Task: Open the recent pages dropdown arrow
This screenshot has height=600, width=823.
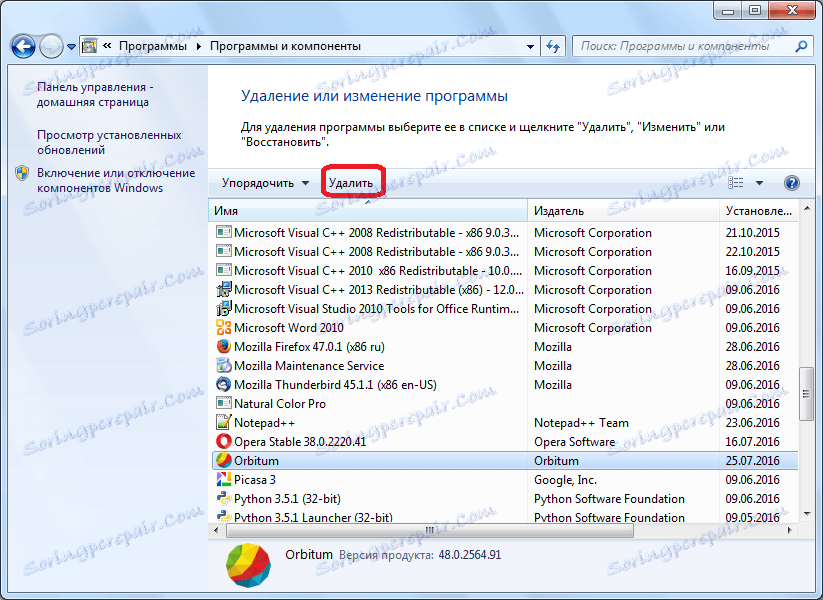Action: [x=71, y=47]
